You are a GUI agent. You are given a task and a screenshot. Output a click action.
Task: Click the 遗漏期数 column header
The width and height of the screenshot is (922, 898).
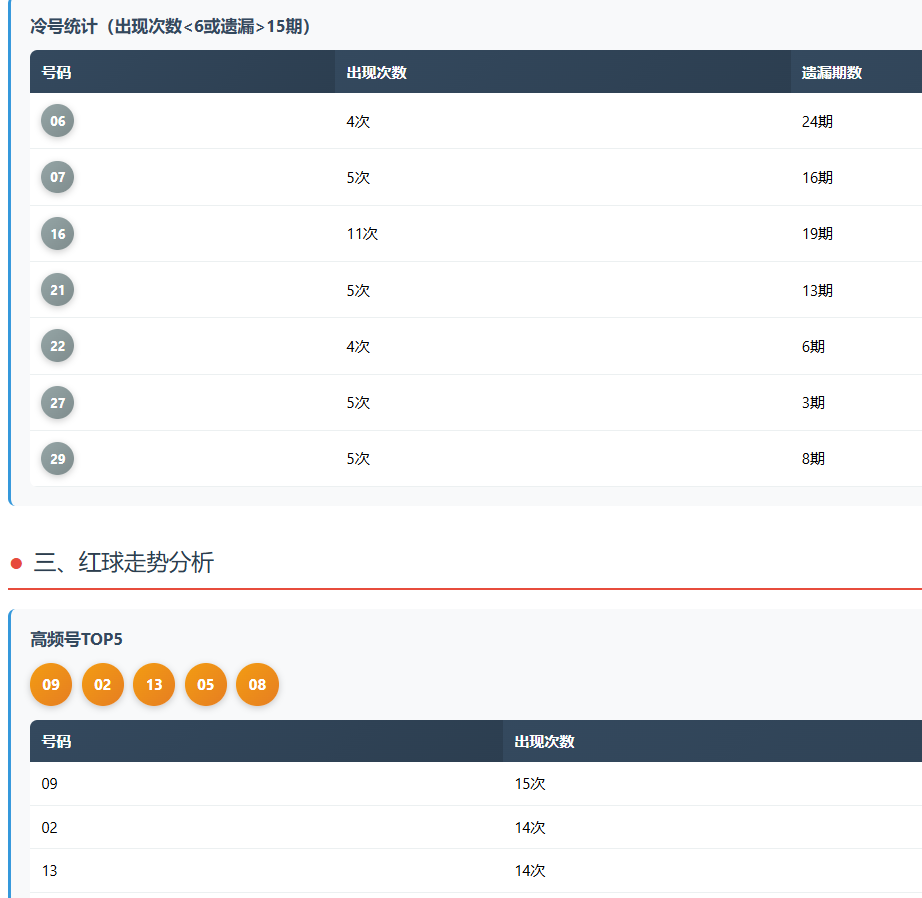click(831, 73)
